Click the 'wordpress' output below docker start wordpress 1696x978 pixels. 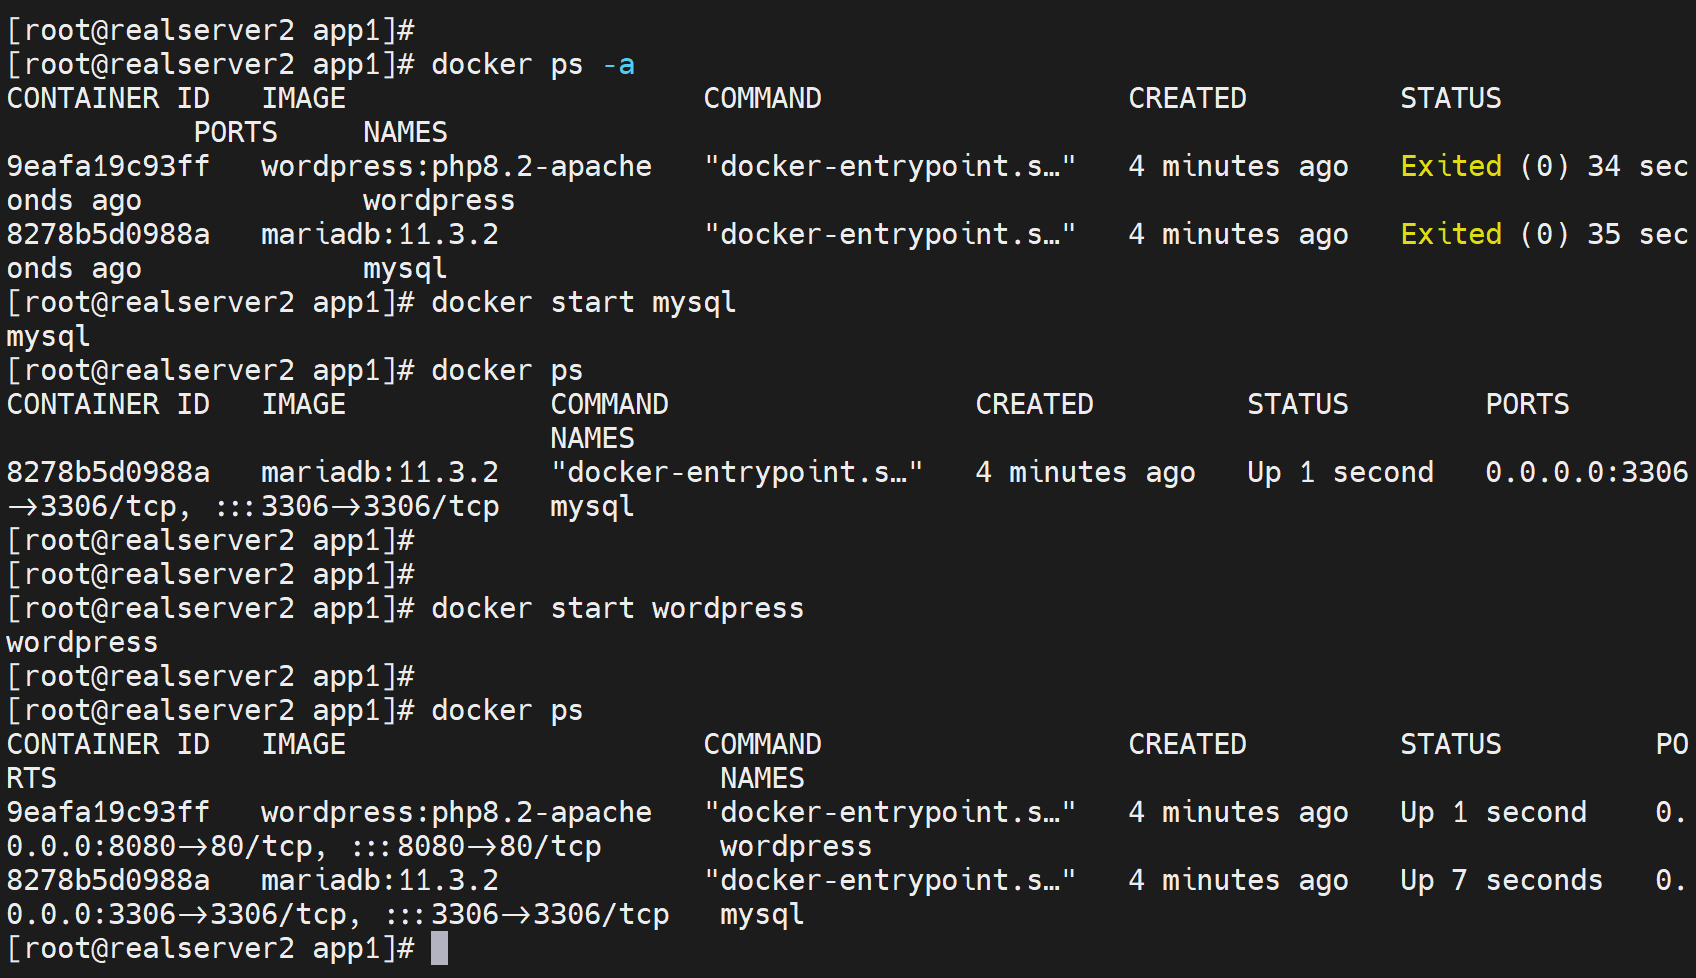click(82, 642)
